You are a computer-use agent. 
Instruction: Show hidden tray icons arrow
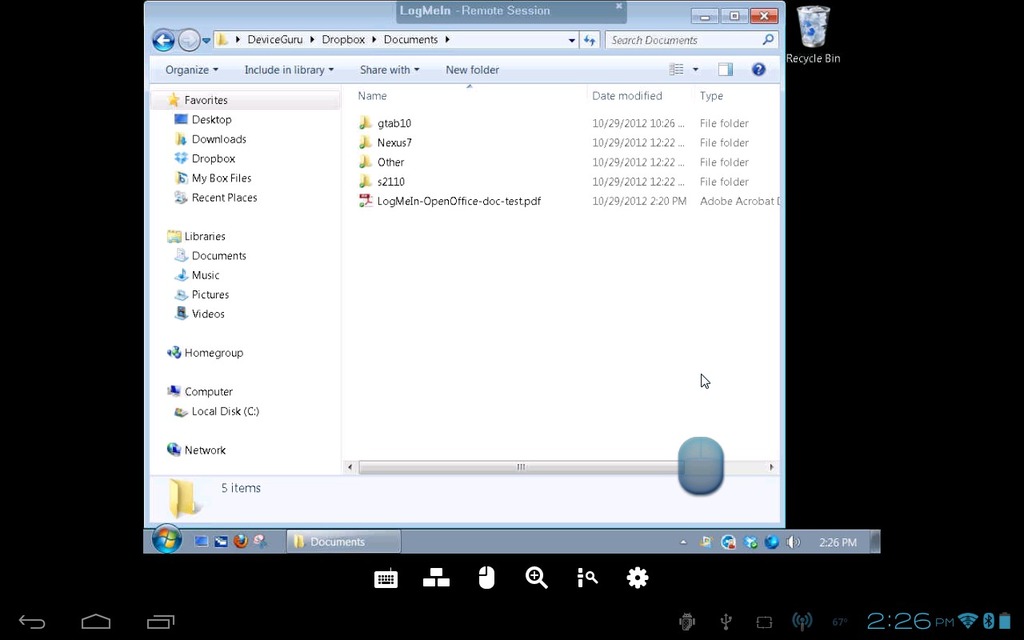click(x=683, y=542)
